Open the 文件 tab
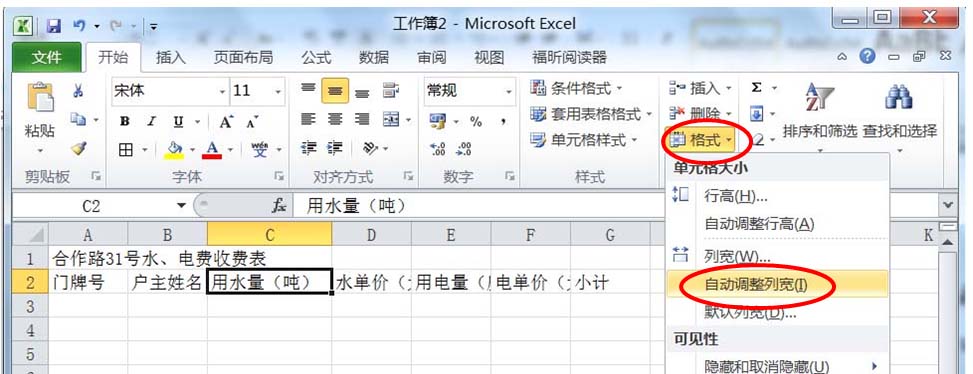 [x=47, y=58]
